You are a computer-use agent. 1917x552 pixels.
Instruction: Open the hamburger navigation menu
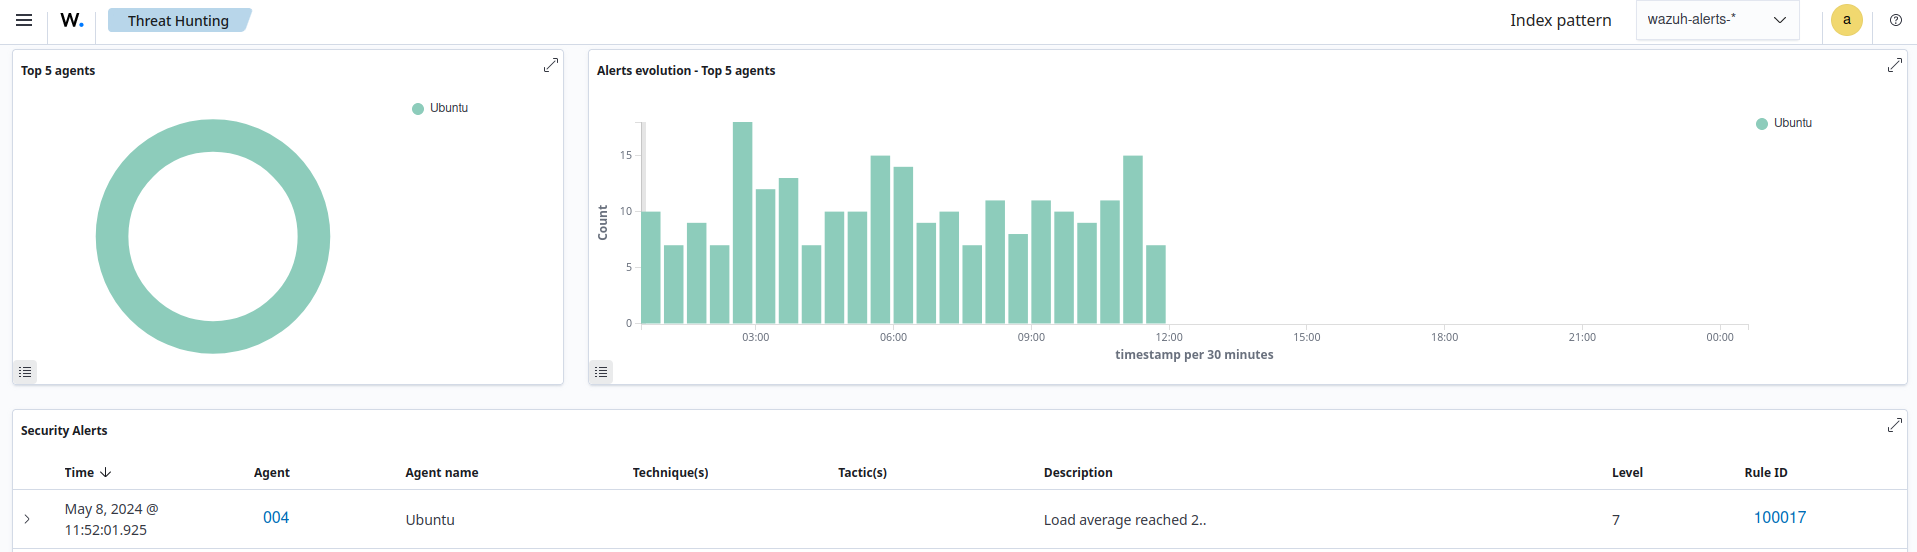point(24,20)
